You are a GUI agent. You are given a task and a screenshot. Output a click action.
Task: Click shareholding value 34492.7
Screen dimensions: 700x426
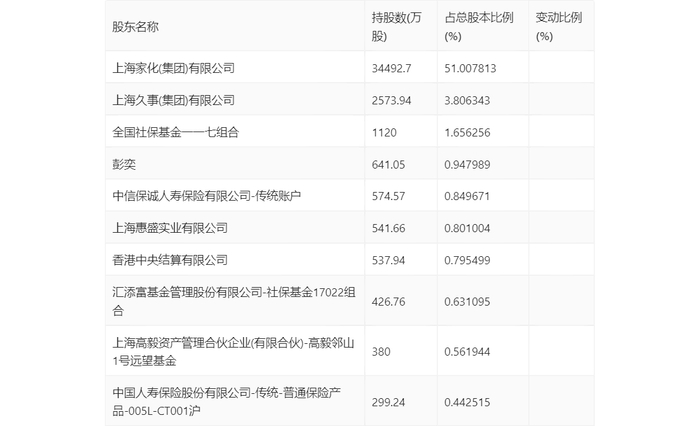pyautogui.click(x=392, y=68)
